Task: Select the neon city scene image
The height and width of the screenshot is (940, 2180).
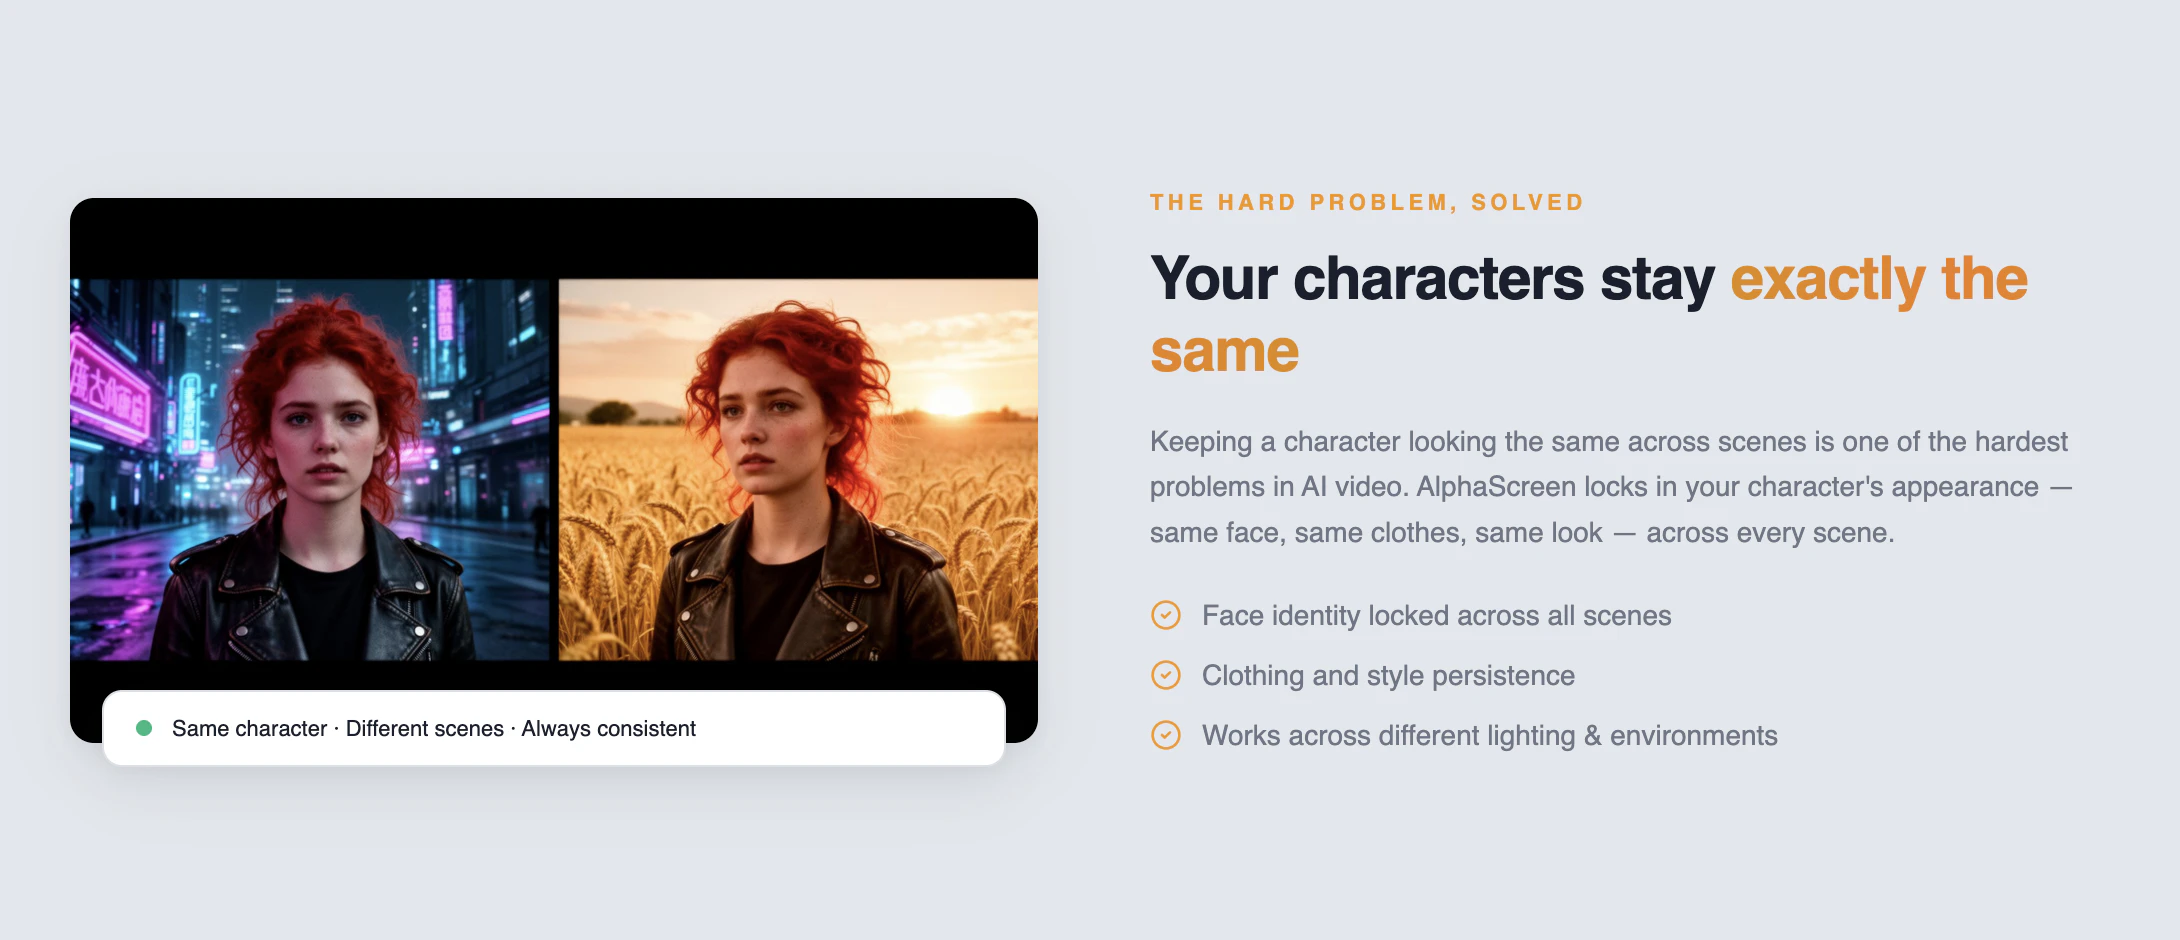Action: pyautogui.click(x=310, y=469)
